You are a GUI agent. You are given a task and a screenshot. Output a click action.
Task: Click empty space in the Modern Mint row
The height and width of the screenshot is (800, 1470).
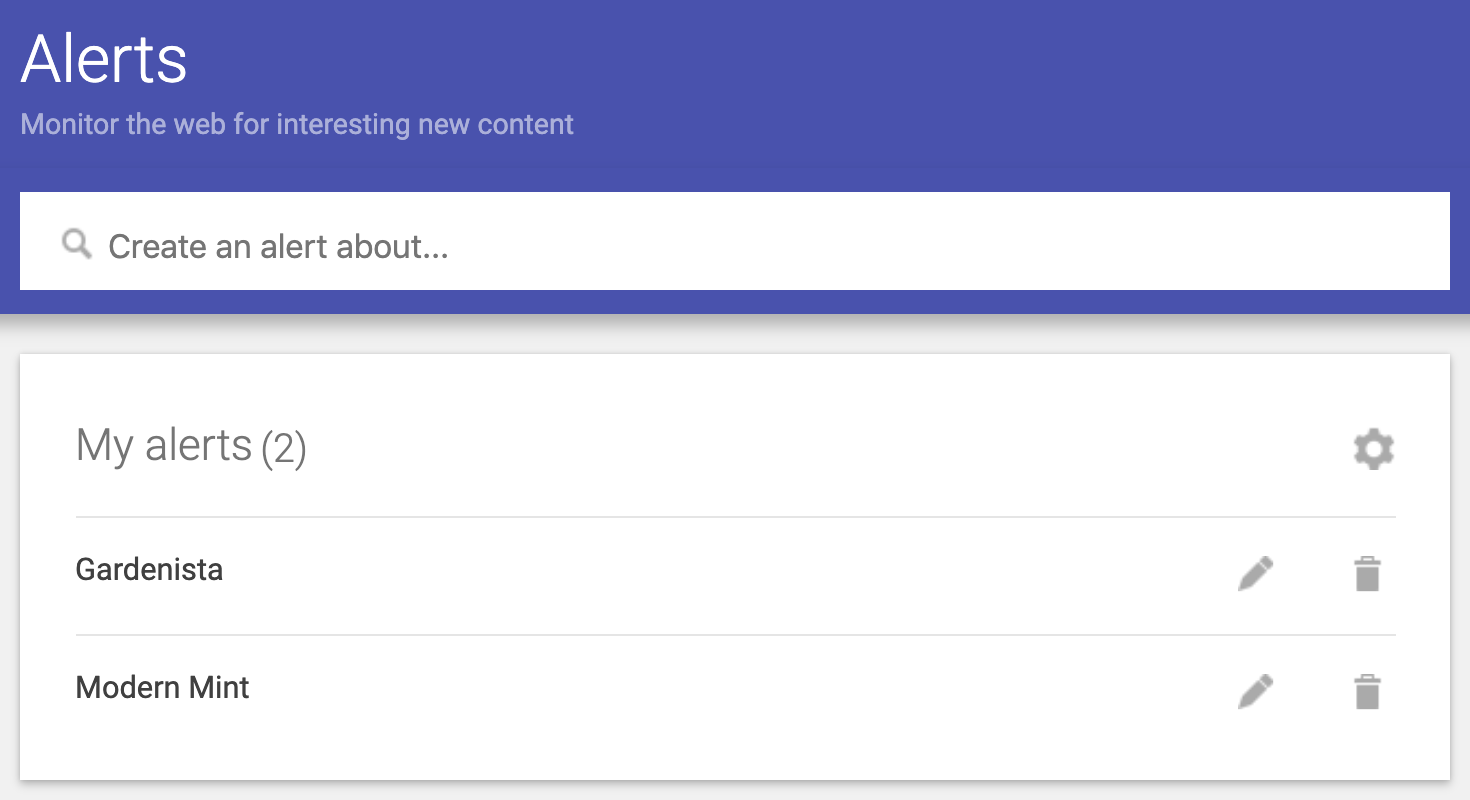(x=700, y=690)
